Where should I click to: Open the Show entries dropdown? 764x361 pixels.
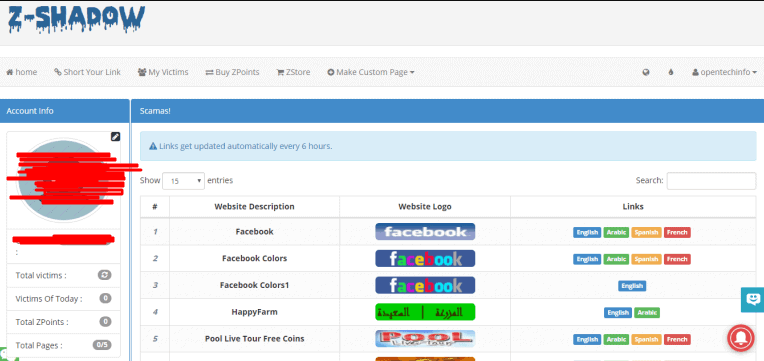point(183,181)
